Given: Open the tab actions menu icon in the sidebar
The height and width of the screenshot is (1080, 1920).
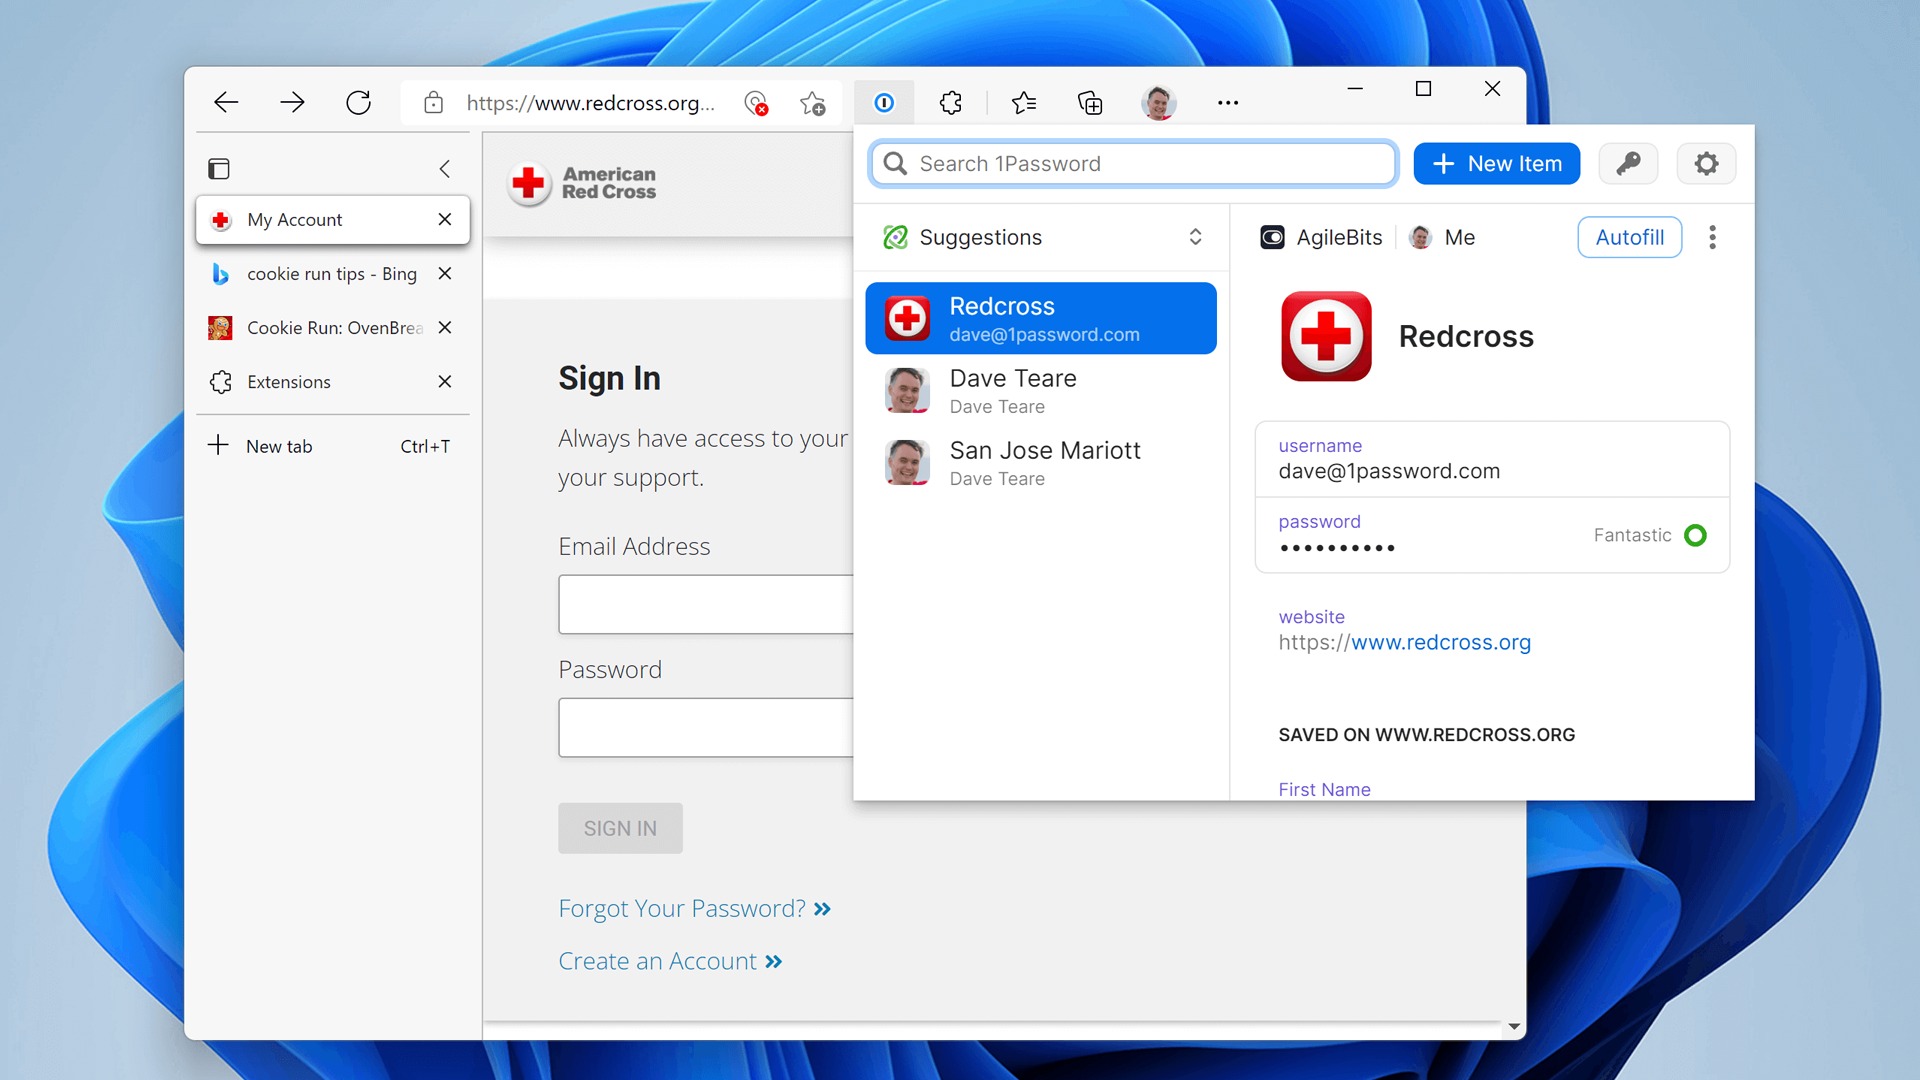Looking at the screenshot, I should pos(219,168).
